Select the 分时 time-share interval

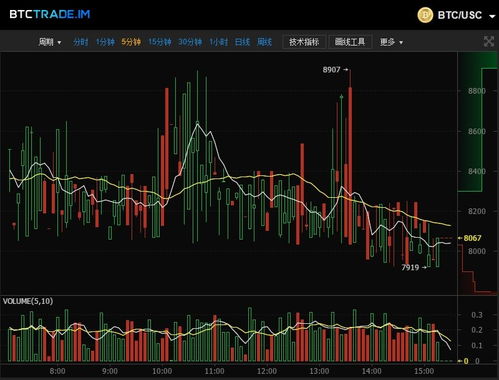[x=81, y=42]
